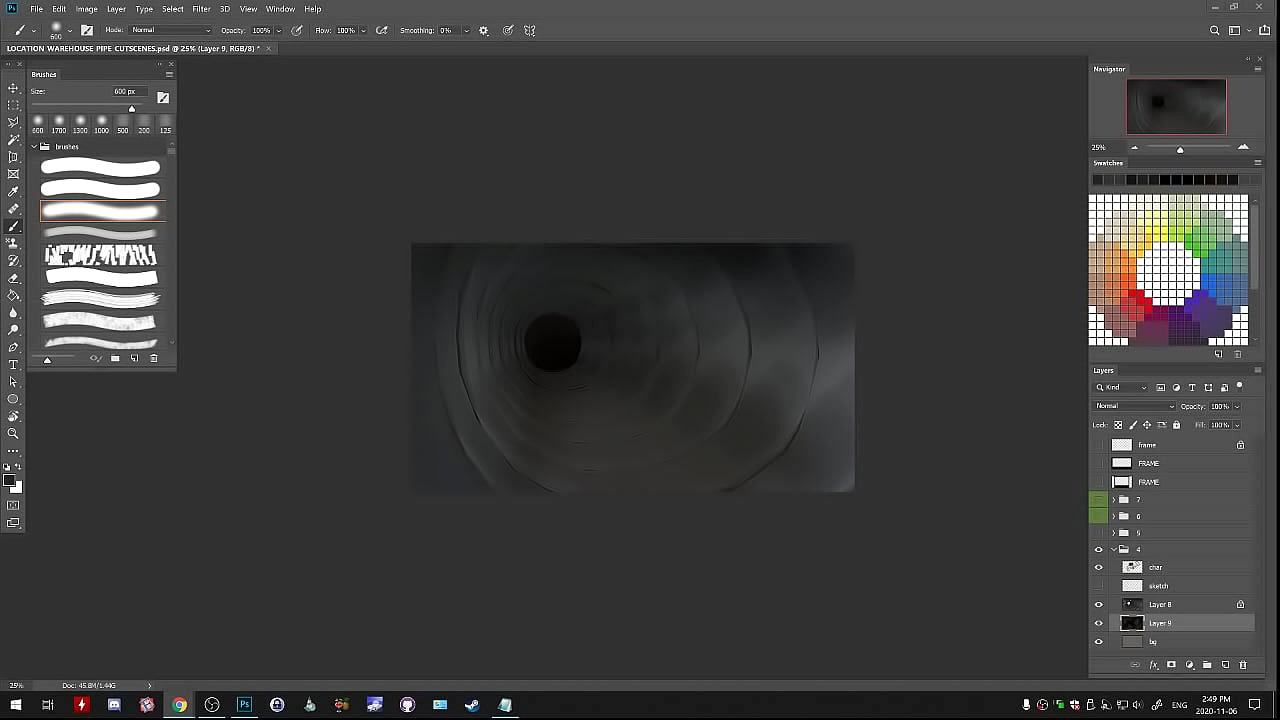
Task: Collapse layer group 4
Action: click(x=1113, y=549)
